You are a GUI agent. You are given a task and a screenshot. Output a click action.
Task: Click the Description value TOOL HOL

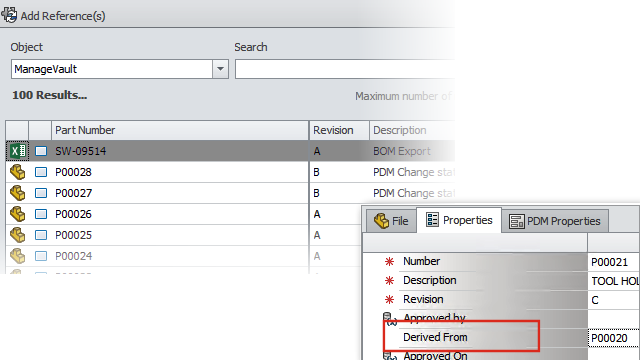point(615,281)
